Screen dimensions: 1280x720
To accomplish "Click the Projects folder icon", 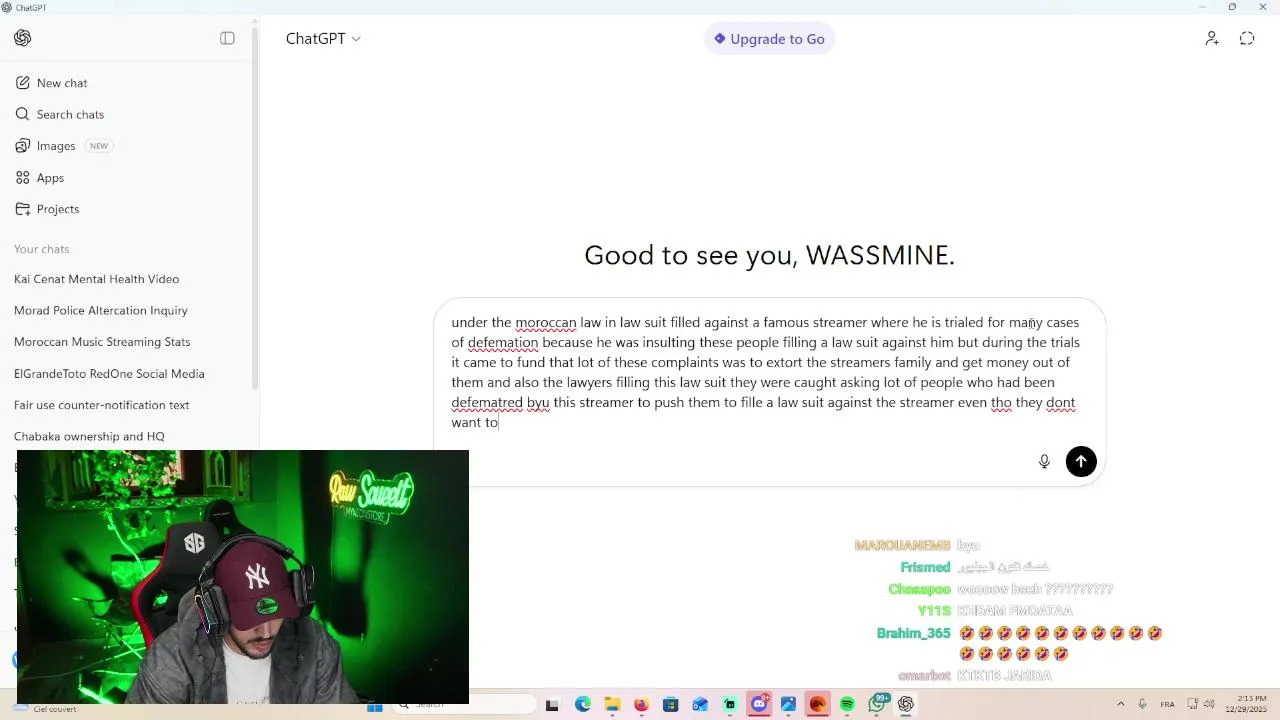I will 23,209.
